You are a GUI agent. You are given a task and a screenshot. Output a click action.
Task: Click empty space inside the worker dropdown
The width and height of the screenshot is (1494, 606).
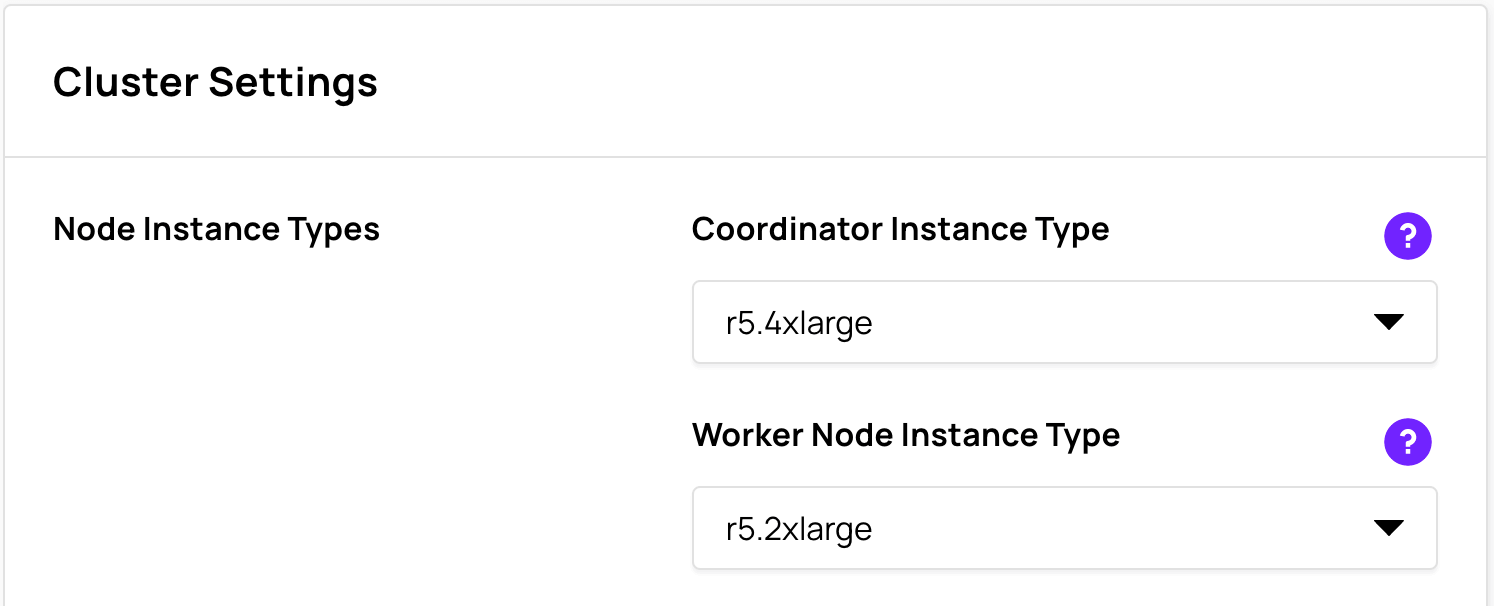tap(1100, 528)
